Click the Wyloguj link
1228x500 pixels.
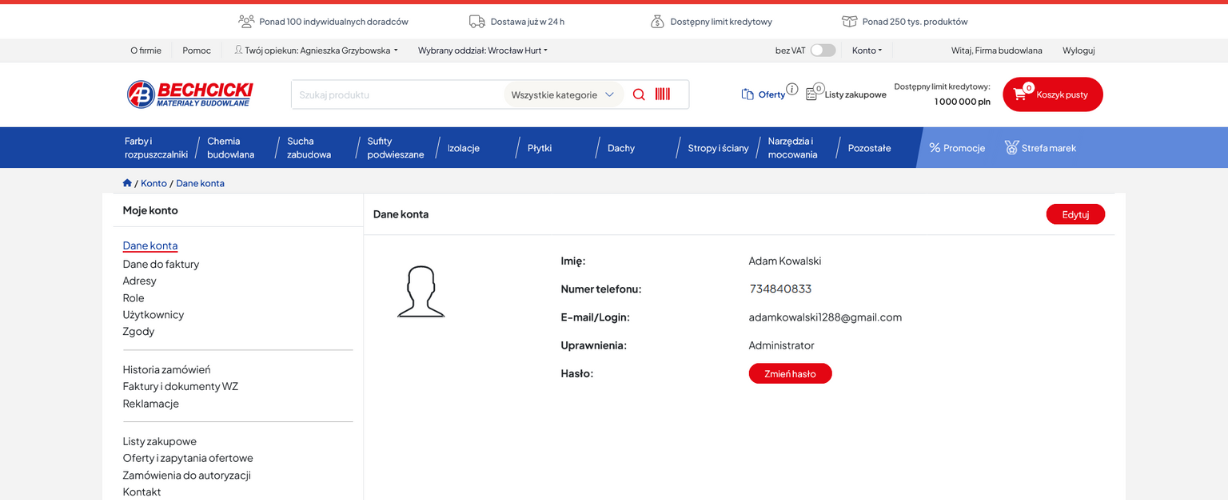coord(1078,50)
